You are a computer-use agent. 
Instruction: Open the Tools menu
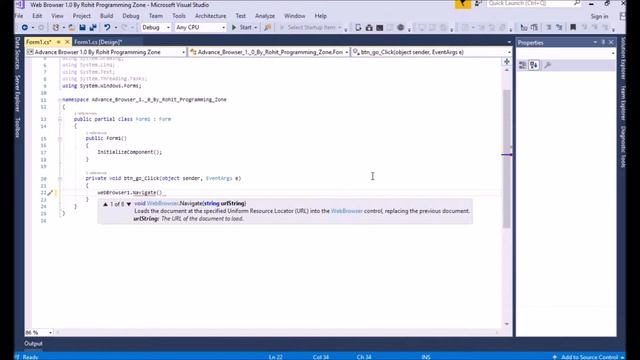pyautogui.click(x=179, y=16)
